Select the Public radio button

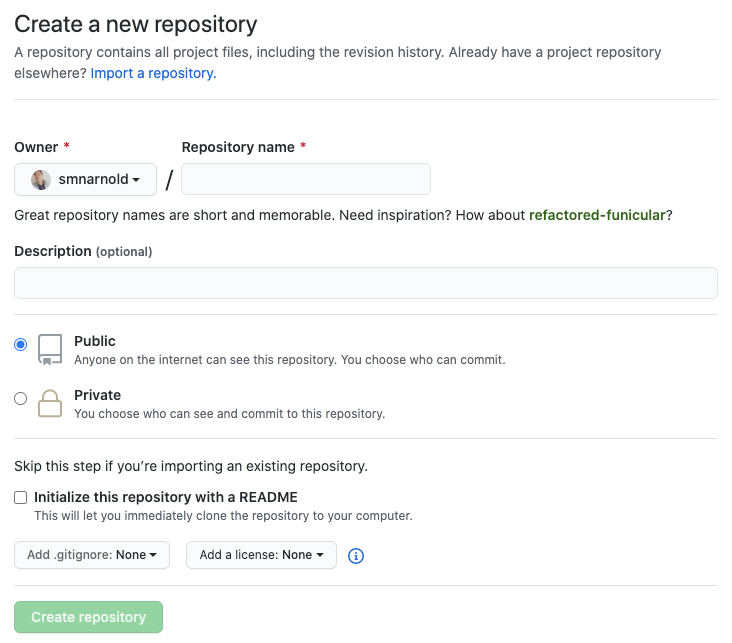[x=21, y=345]
